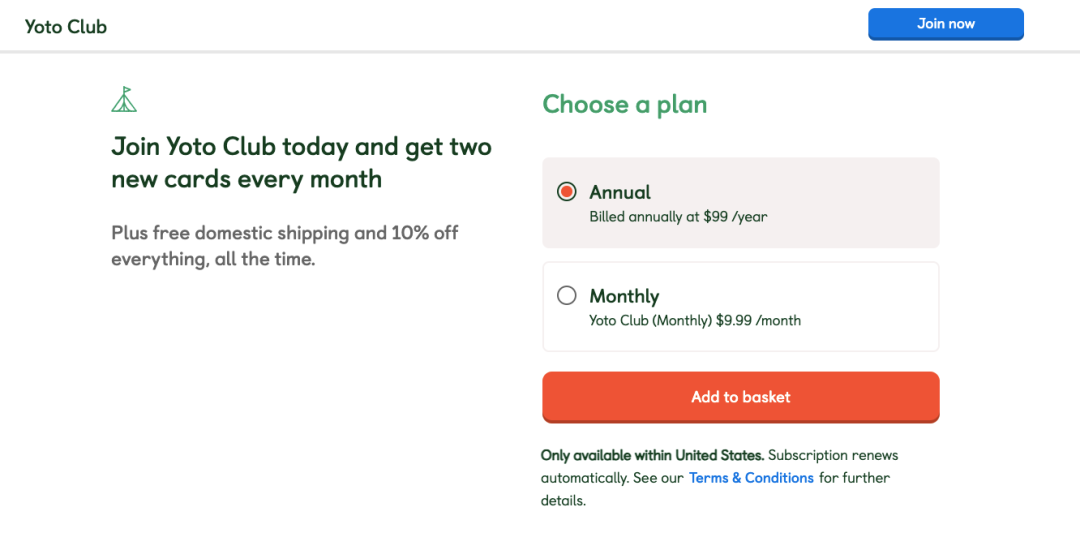The image size is (1080, 533).
Task: Click the "Annual" plan title label
Action: (x=620, y=192)
